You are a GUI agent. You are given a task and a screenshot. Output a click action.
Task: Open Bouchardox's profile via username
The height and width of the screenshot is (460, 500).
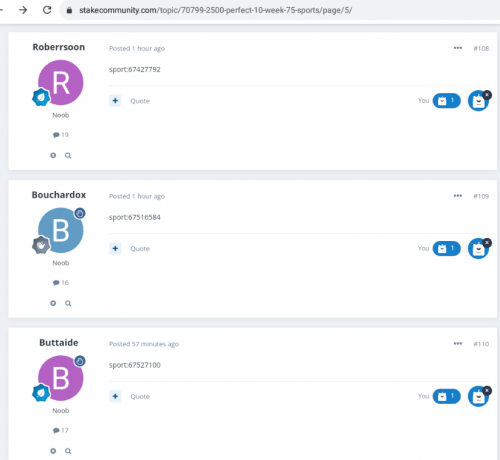(59, 195)
